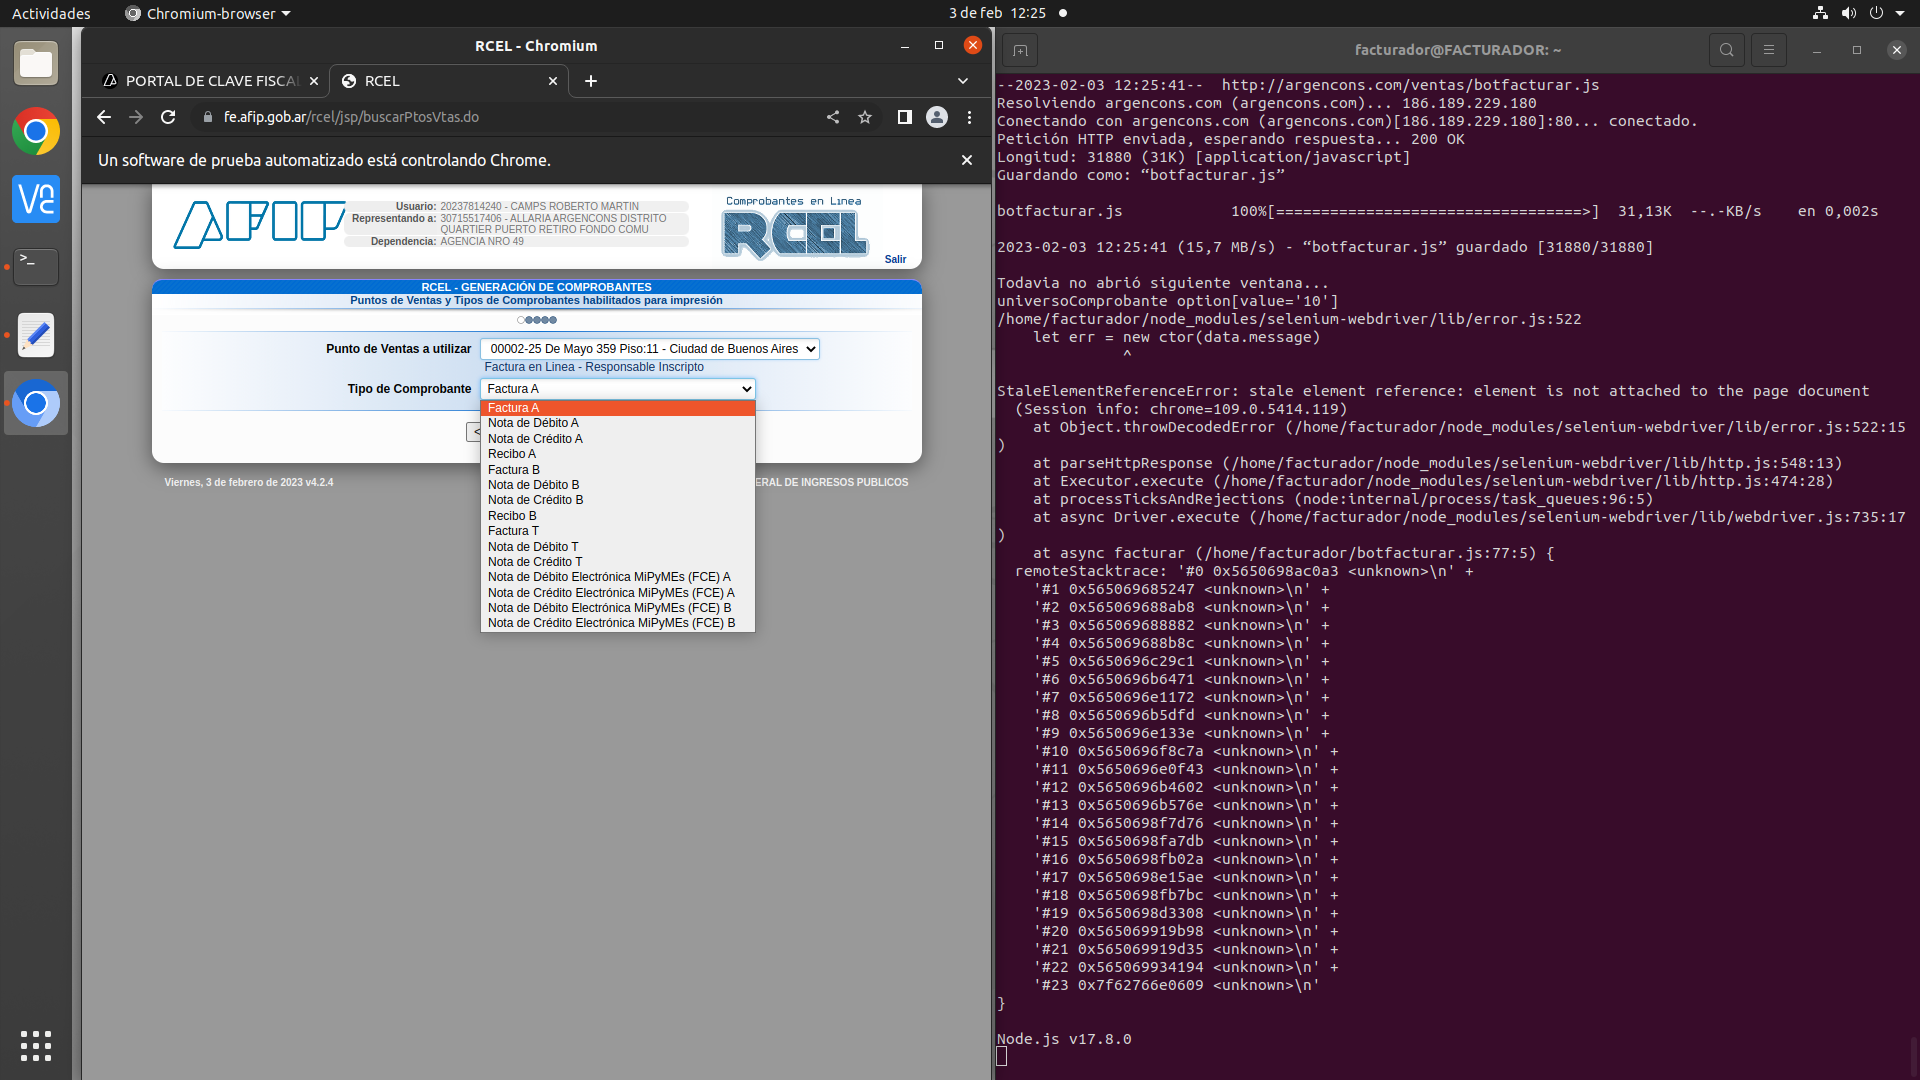Image resolution: width=1920 pixels, height=1080 pixels.
Task: Reload the RCEL page
Action: point(168,117)
